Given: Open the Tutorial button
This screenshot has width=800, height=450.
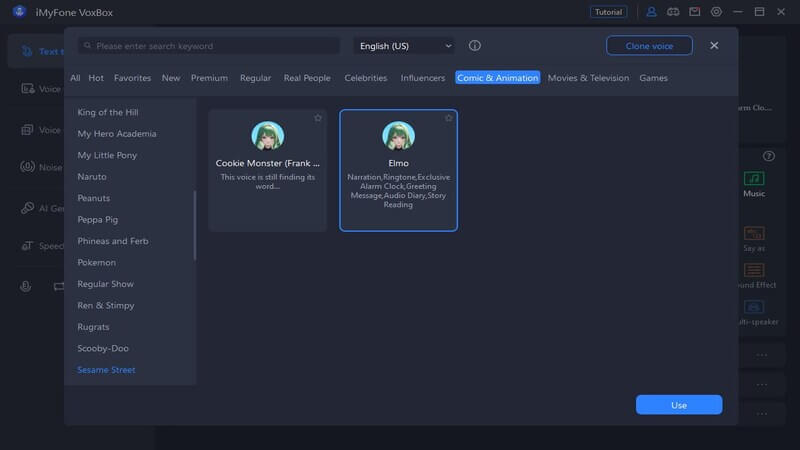Looking at the screenshot, I should [608, 12].
